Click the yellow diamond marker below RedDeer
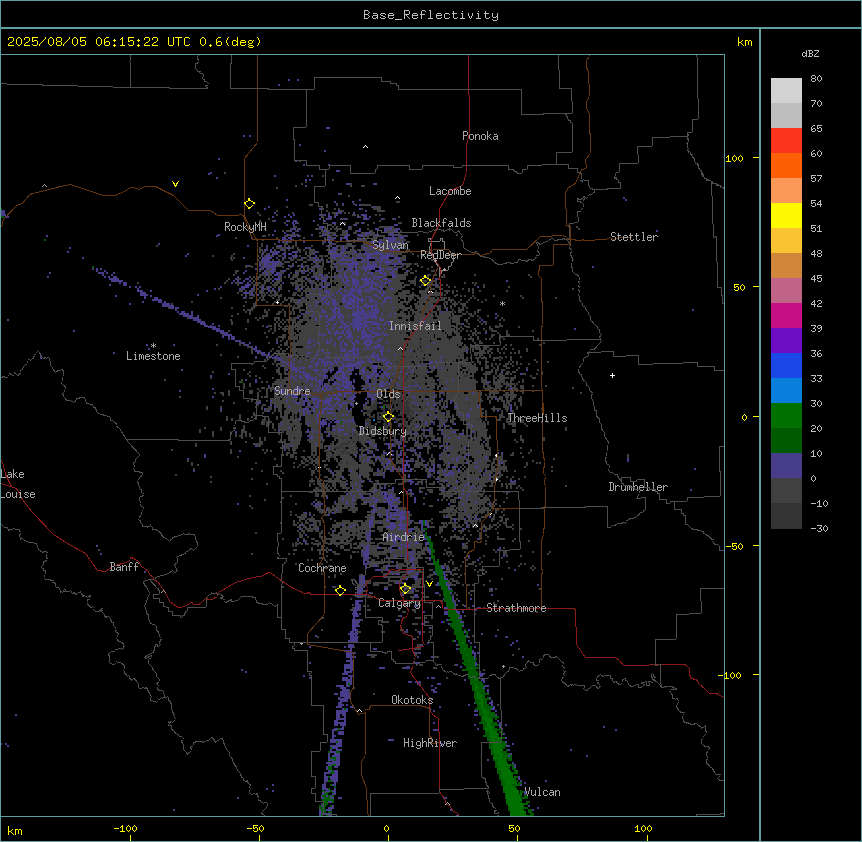862x842 pixels. click(426, 280)
